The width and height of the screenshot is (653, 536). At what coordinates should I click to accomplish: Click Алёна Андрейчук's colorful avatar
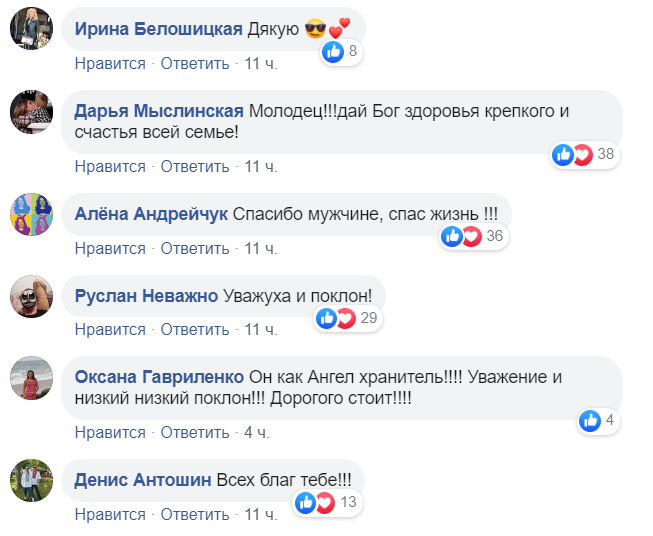coord(31,213)
